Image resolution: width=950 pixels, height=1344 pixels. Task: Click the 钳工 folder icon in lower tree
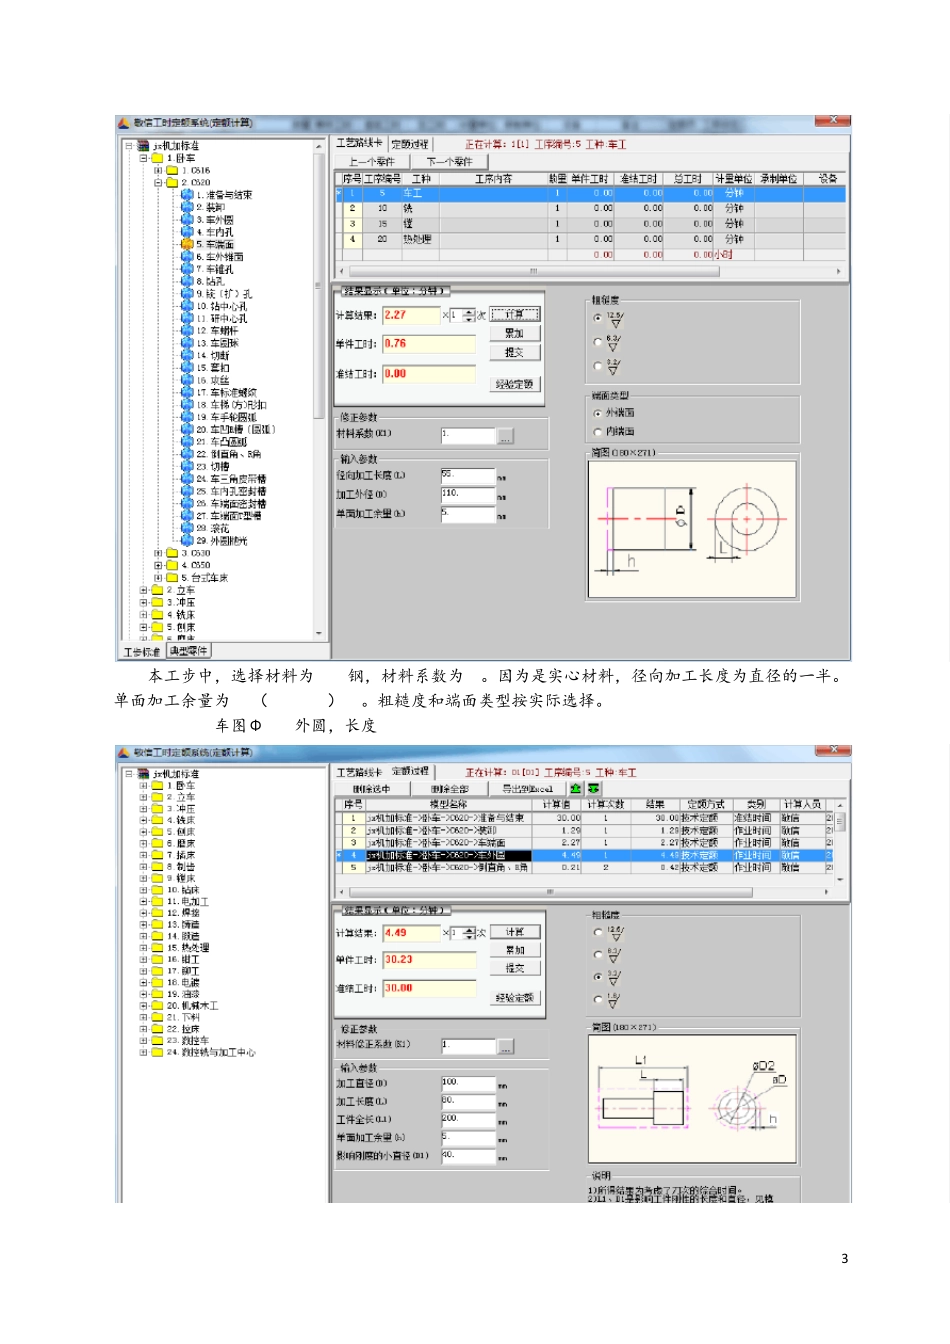tap(157, 959)
